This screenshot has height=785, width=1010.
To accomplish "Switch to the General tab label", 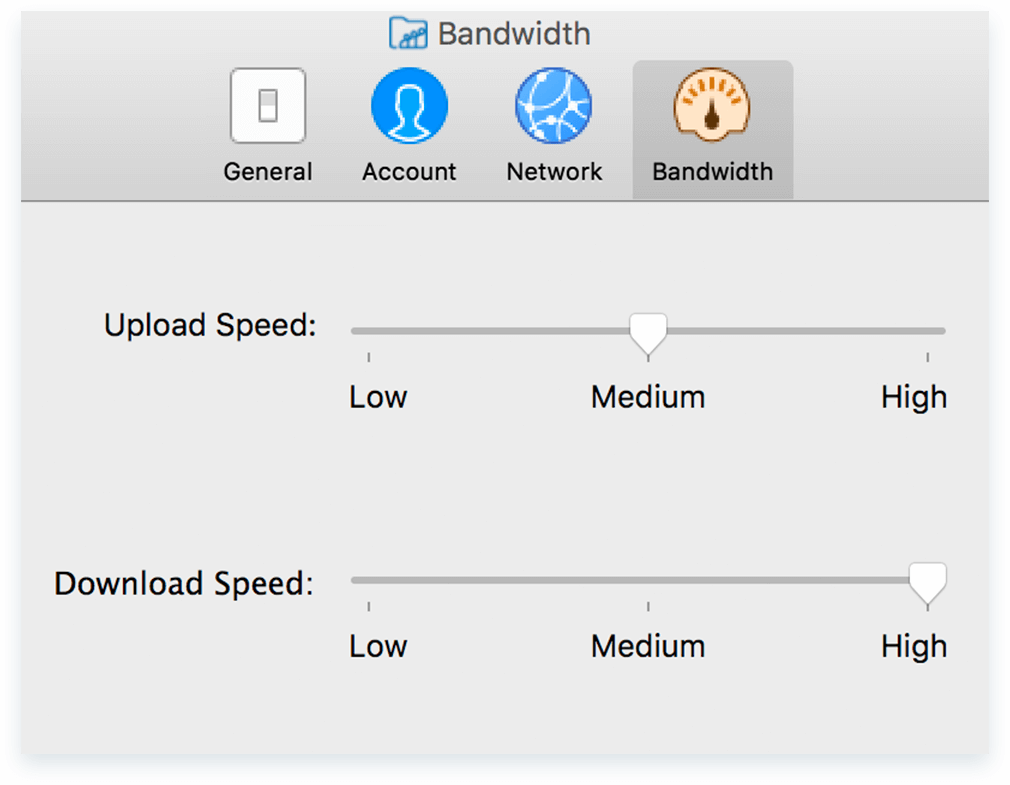I will coord(268,172).
